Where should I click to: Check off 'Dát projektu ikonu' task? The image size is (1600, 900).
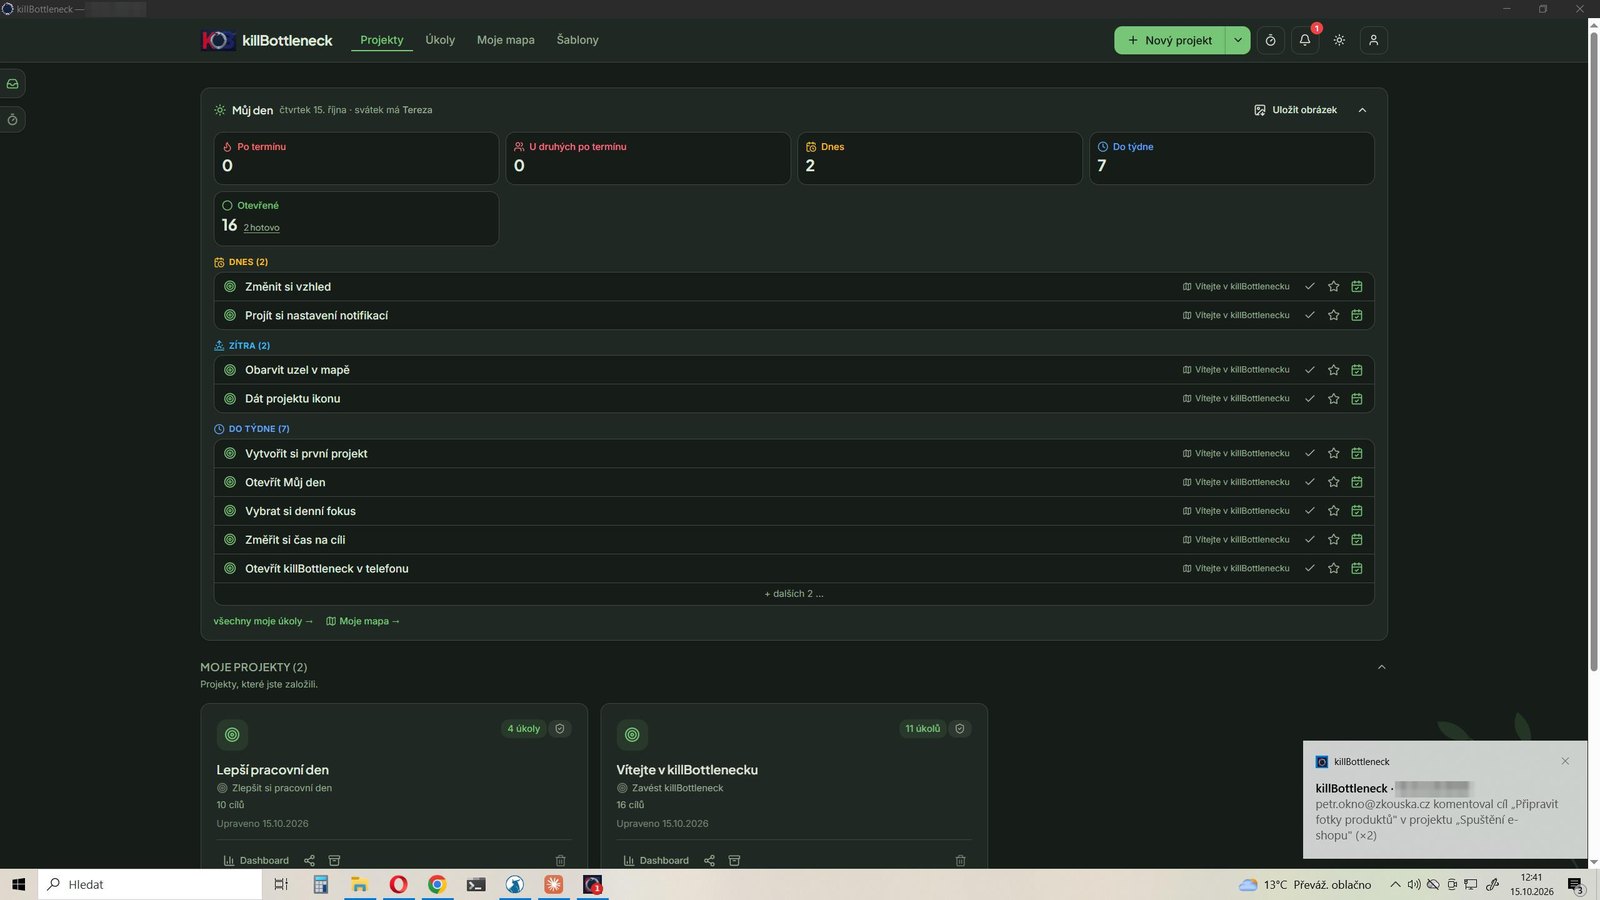pyautogui.click(x=1310, y=399)
